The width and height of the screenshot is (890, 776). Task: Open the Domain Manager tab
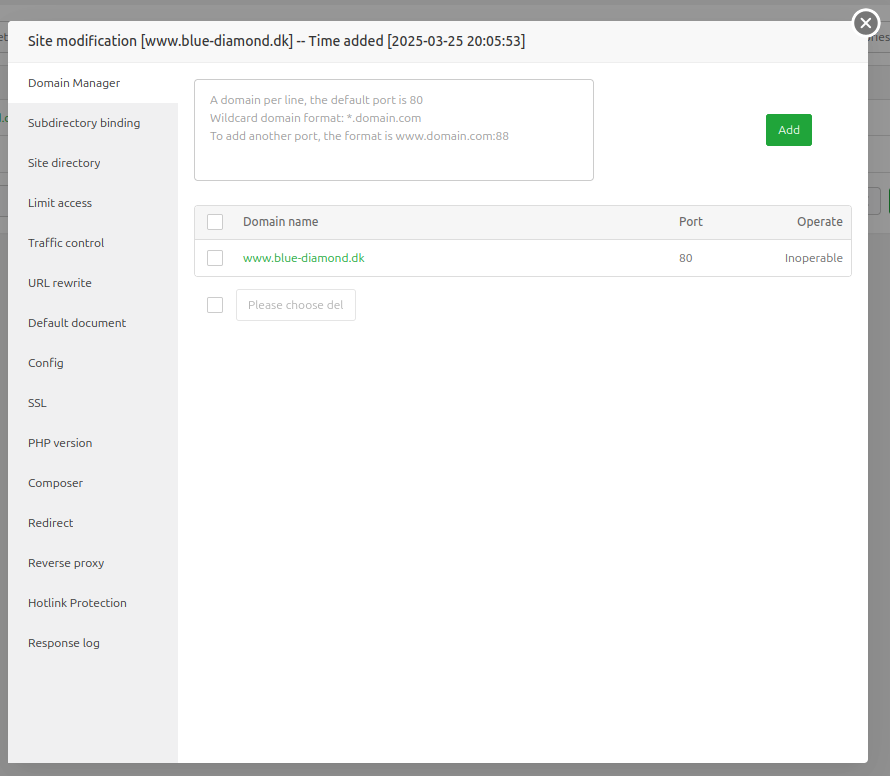93,83
